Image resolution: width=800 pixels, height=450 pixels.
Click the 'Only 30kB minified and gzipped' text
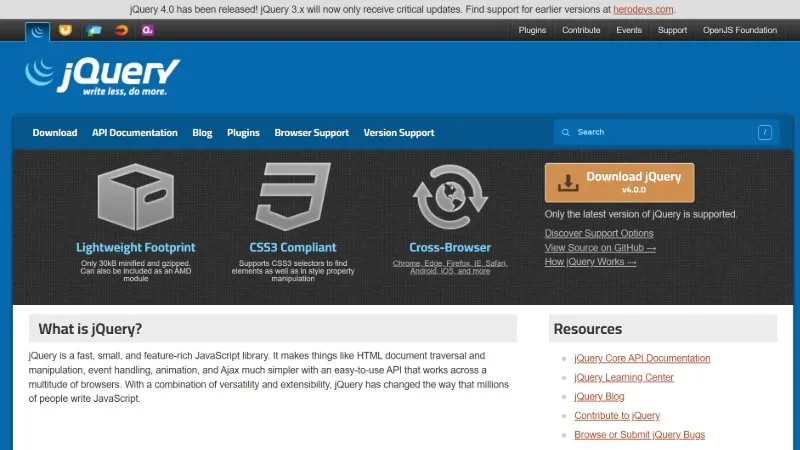tap(136, 271)
